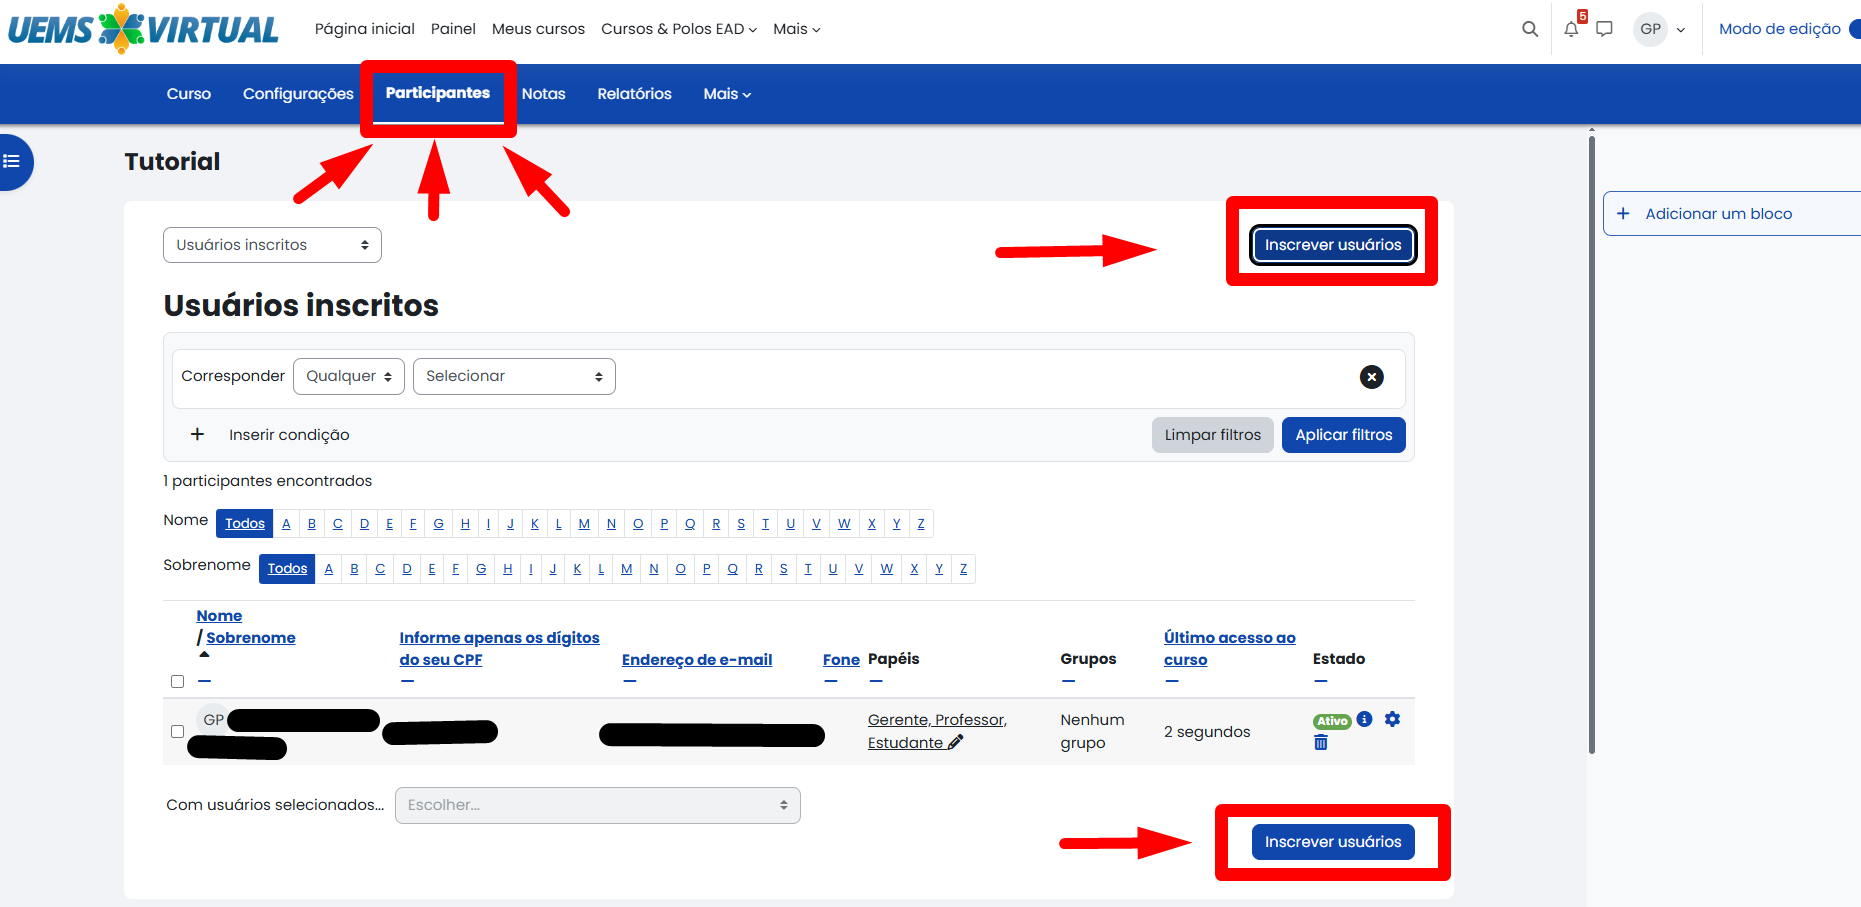Toggle Modo de edição switch
The height and width of the screenshot is (907, 1861).
tap(1853, 29)
